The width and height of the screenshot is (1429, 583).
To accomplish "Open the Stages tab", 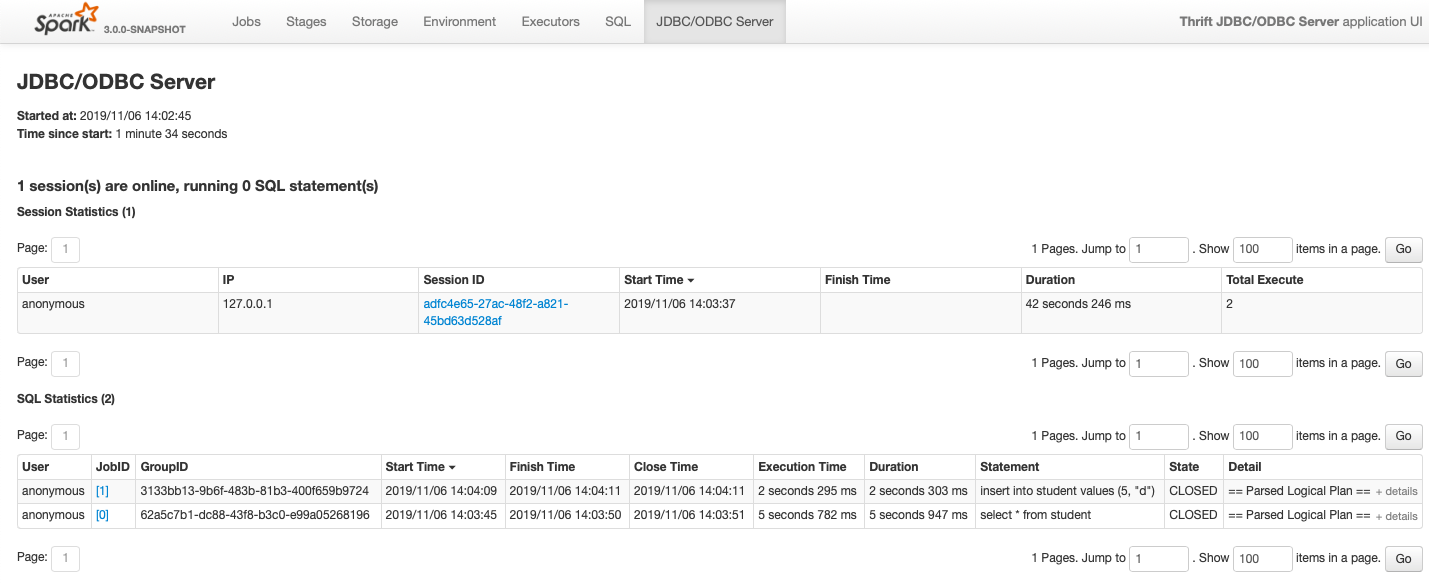I will (x=306, y=21).
